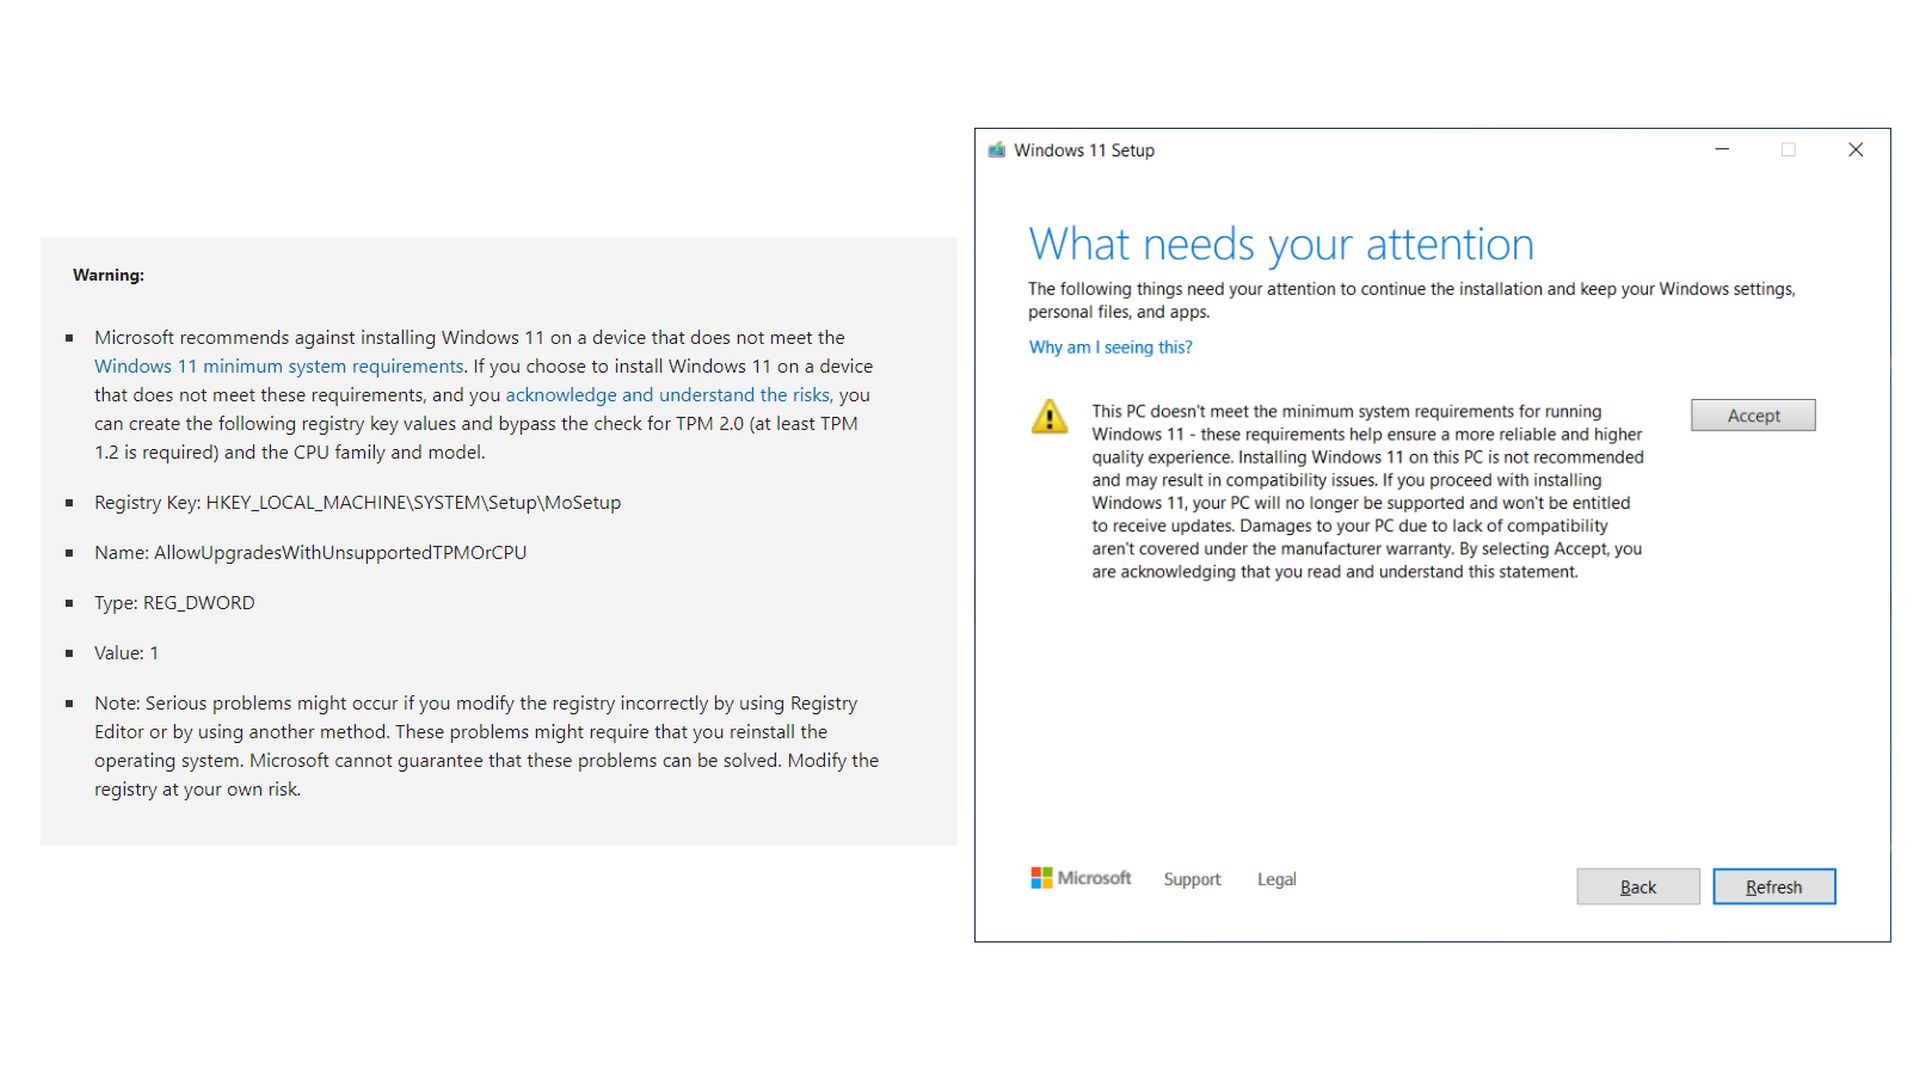
Task: Click the 'Type: REG_DWORD' line
Action: pyautogui.click(x=174, y=602)
